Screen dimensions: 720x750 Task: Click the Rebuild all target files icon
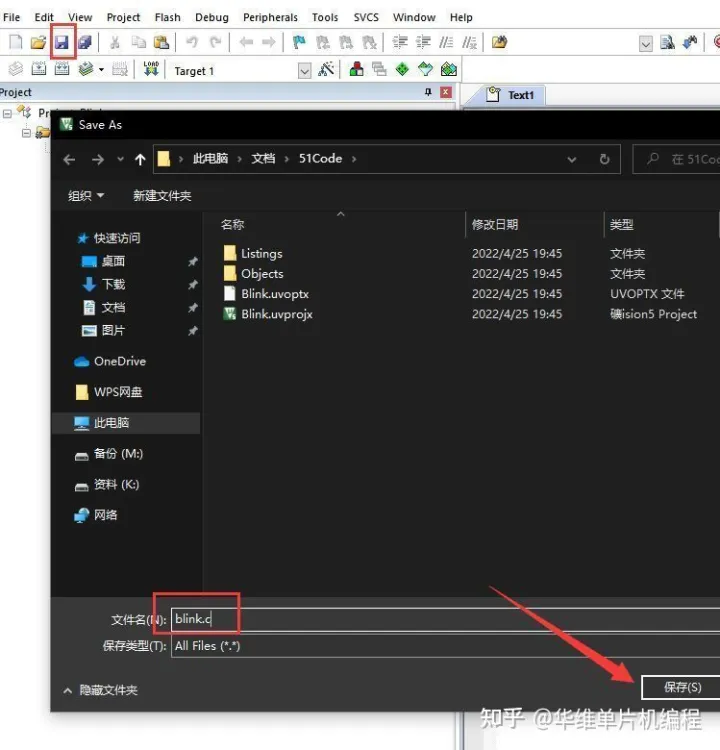coord(62,69)
